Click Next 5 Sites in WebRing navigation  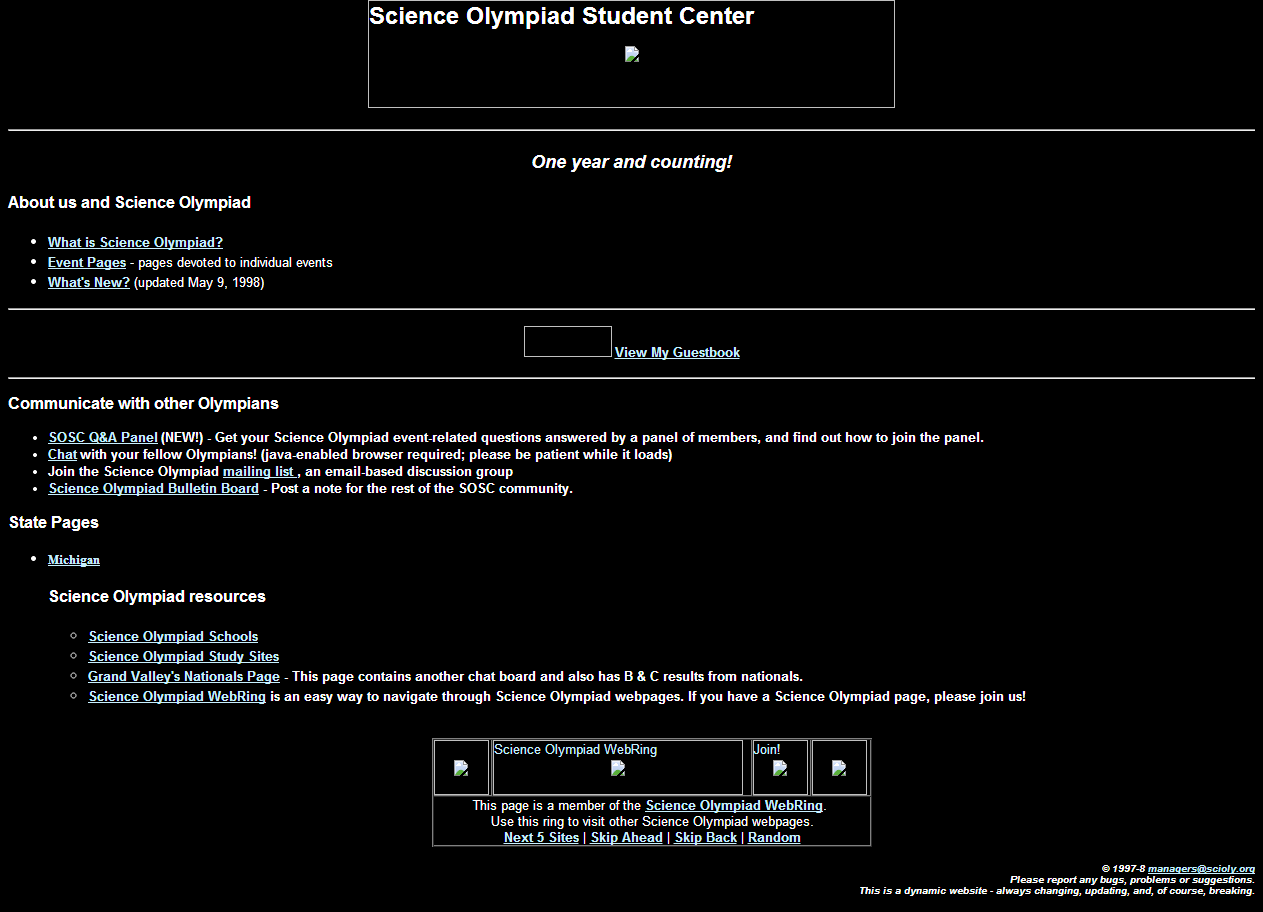(541, 837)
